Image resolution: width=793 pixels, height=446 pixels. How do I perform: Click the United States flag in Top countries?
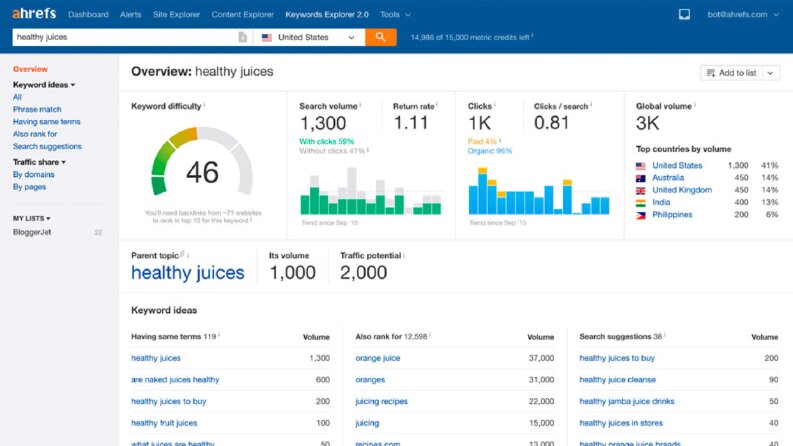click(640, 165)
